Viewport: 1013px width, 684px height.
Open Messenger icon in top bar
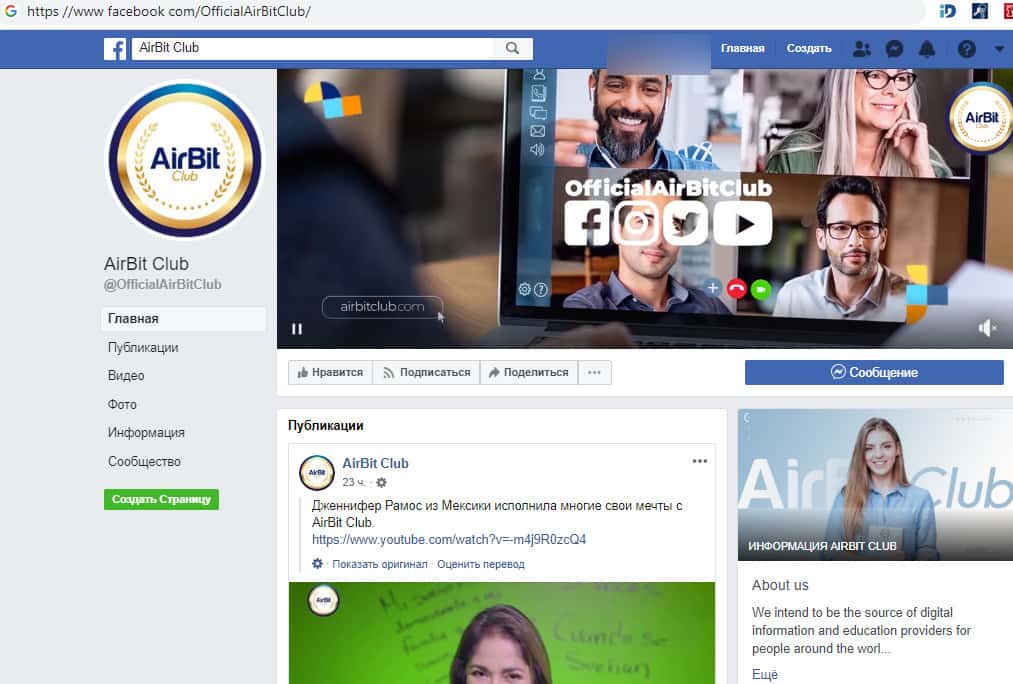click(x=894, y=49)
